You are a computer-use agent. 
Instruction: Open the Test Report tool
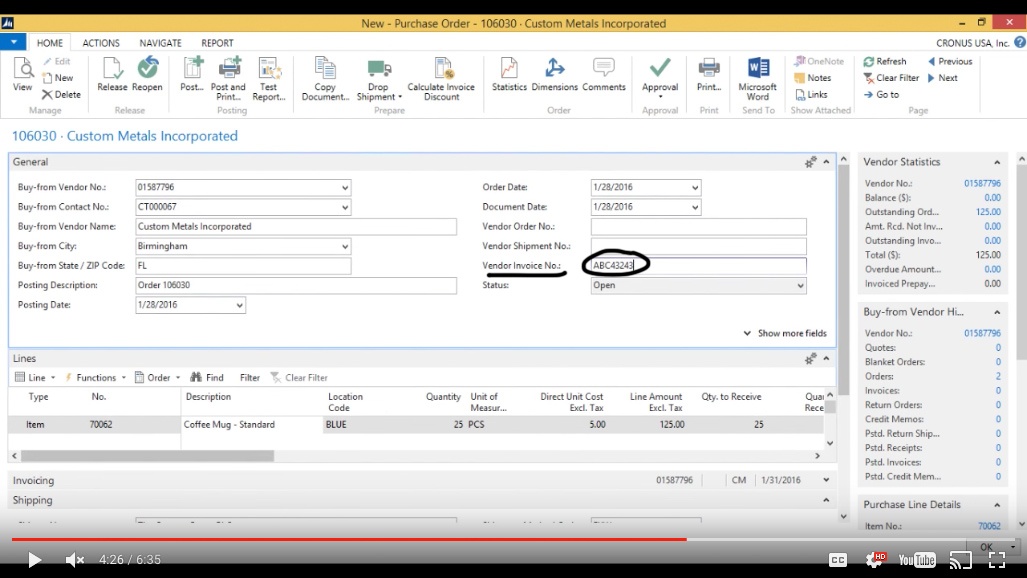point(269,79)
